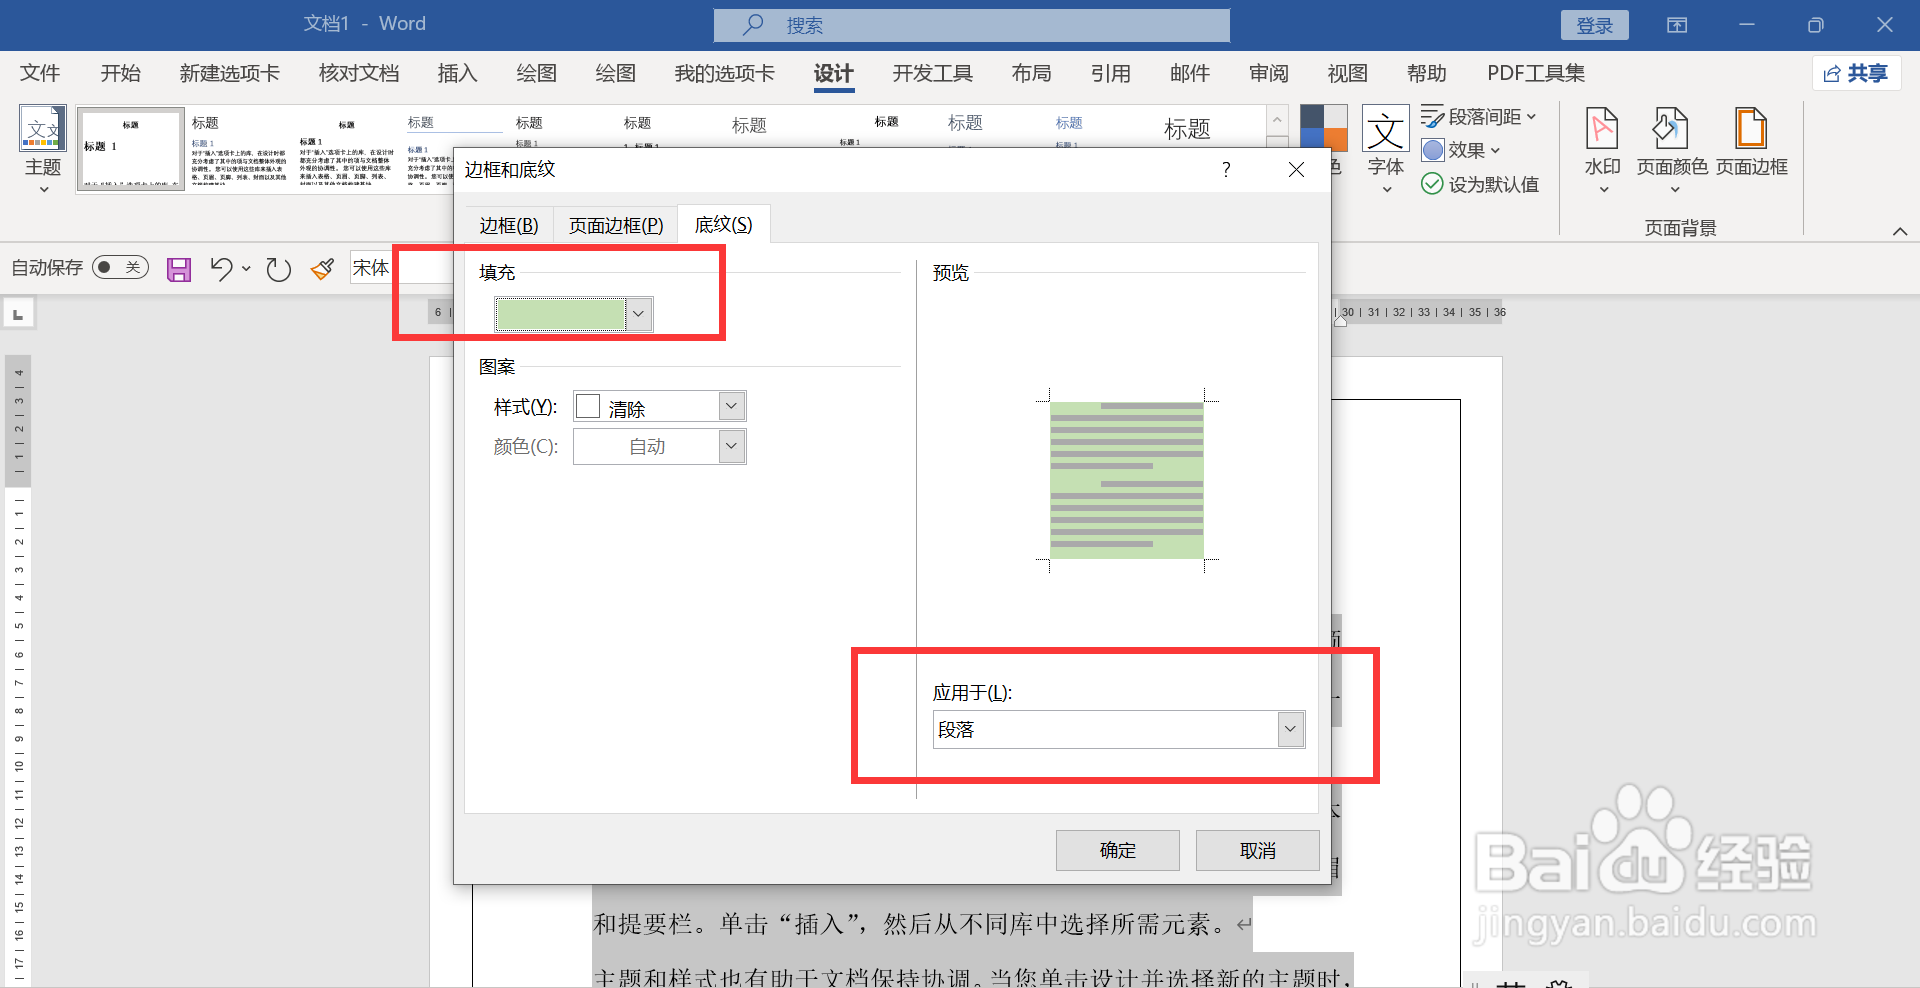The width and height of the screenshot is (1920, 988).
Task: Open the 核对文档 ribbon tab
Action: coord(359,73)
